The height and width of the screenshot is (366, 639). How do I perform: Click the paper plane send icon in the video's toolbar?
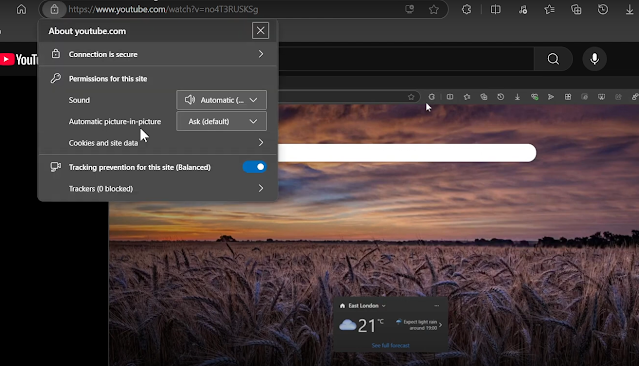pos(551,97)
